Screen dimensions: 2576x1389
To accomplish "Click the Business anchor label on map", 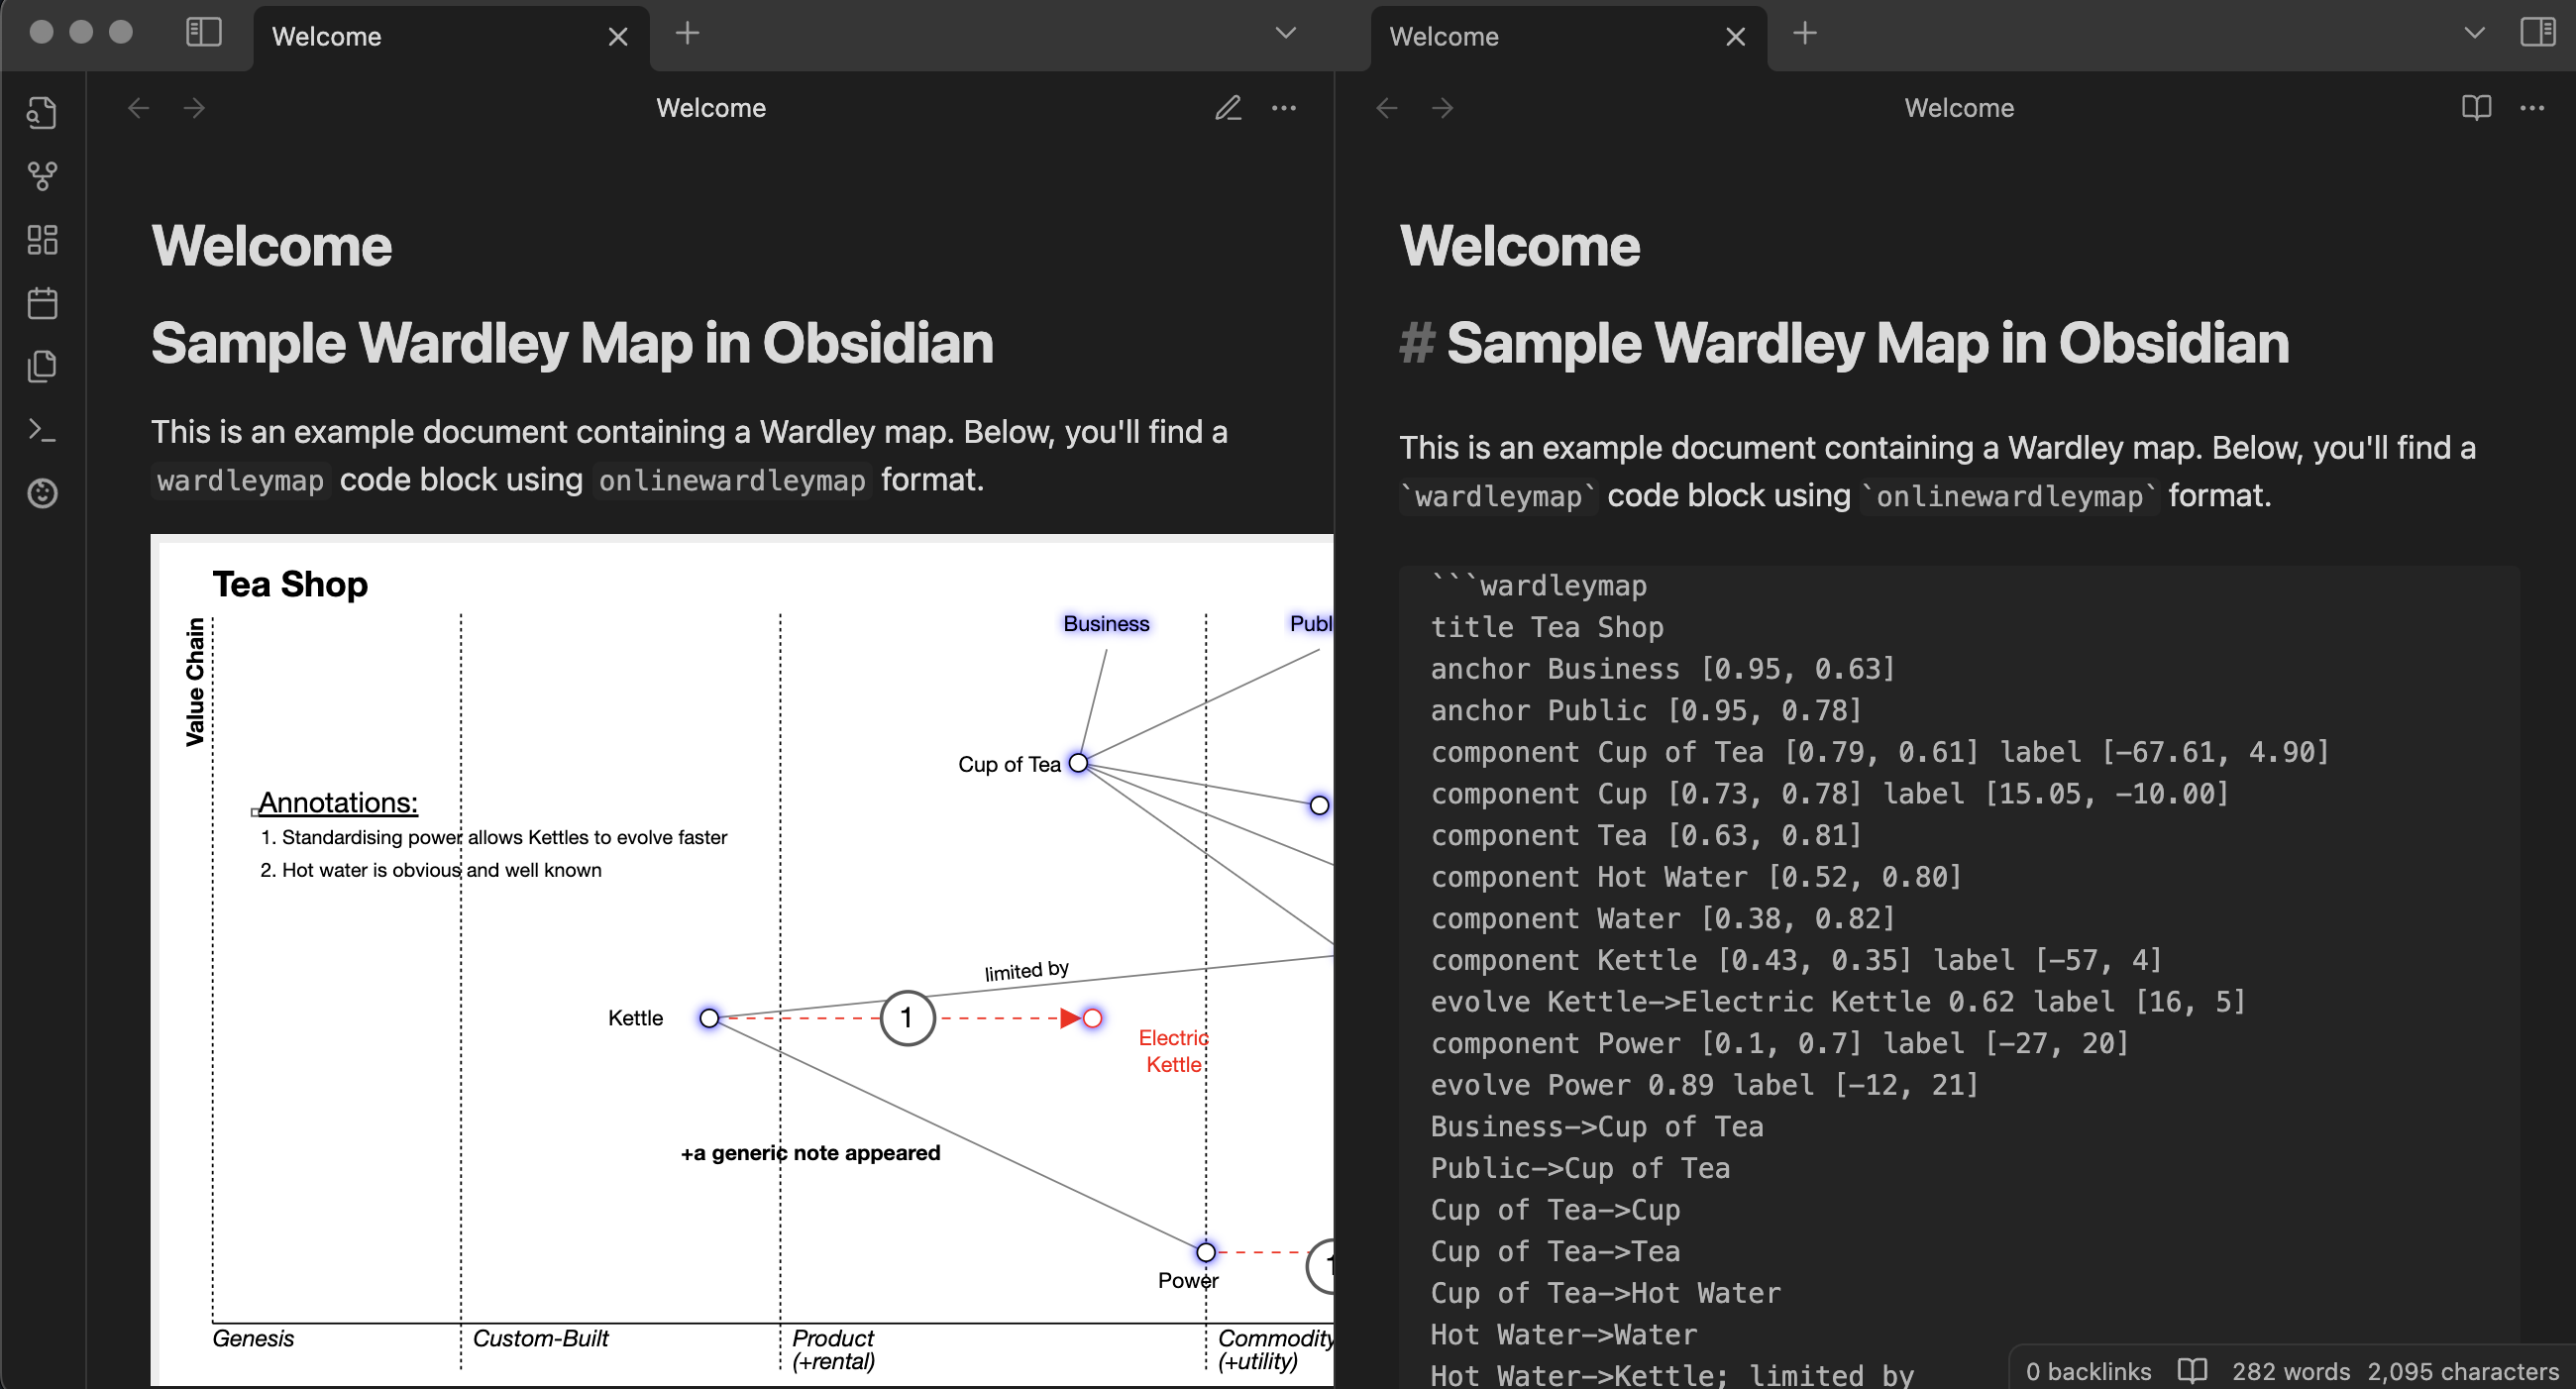I will 1106,623.
